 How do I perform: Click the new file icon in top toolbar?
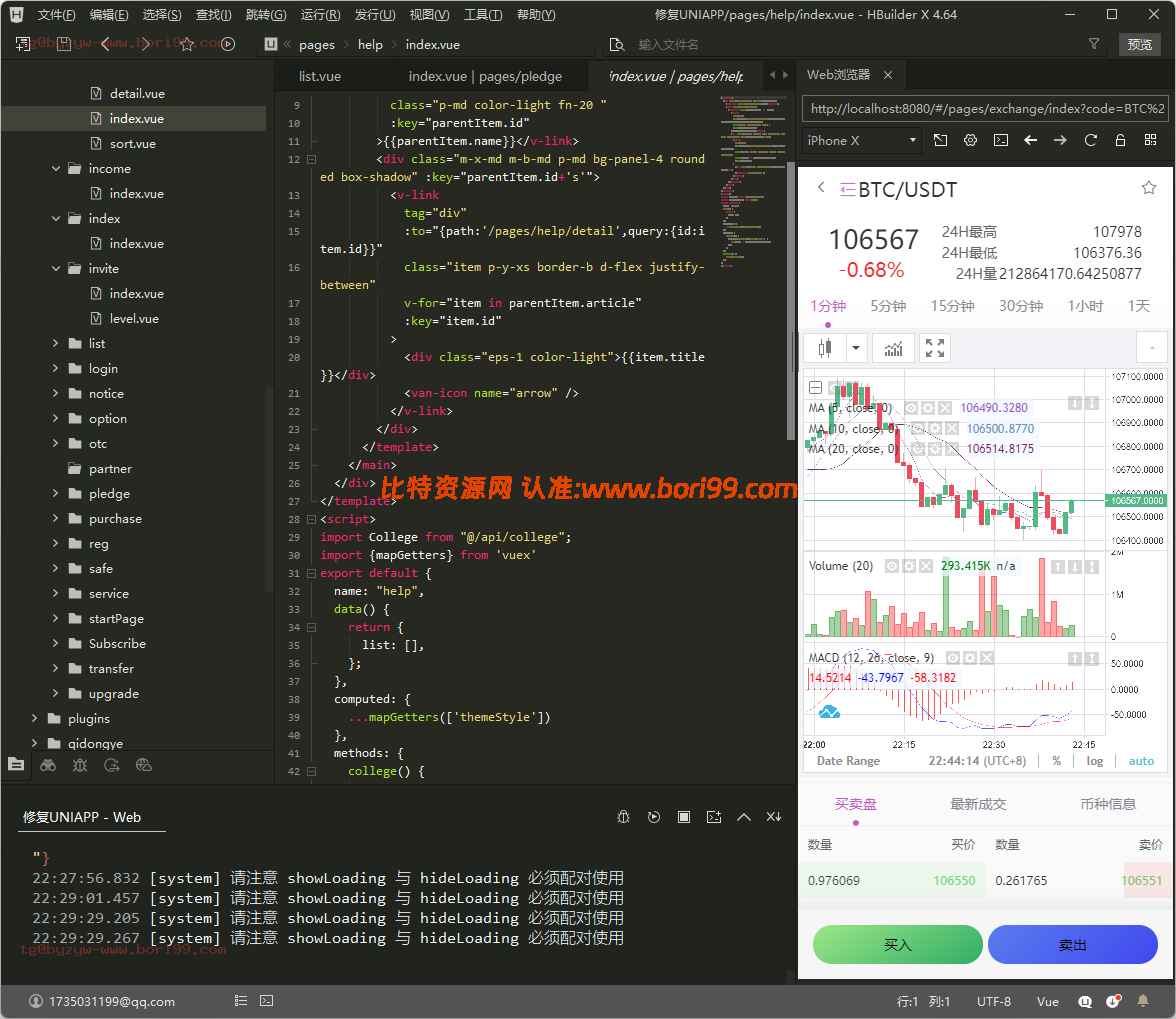(x=22, y=44)
